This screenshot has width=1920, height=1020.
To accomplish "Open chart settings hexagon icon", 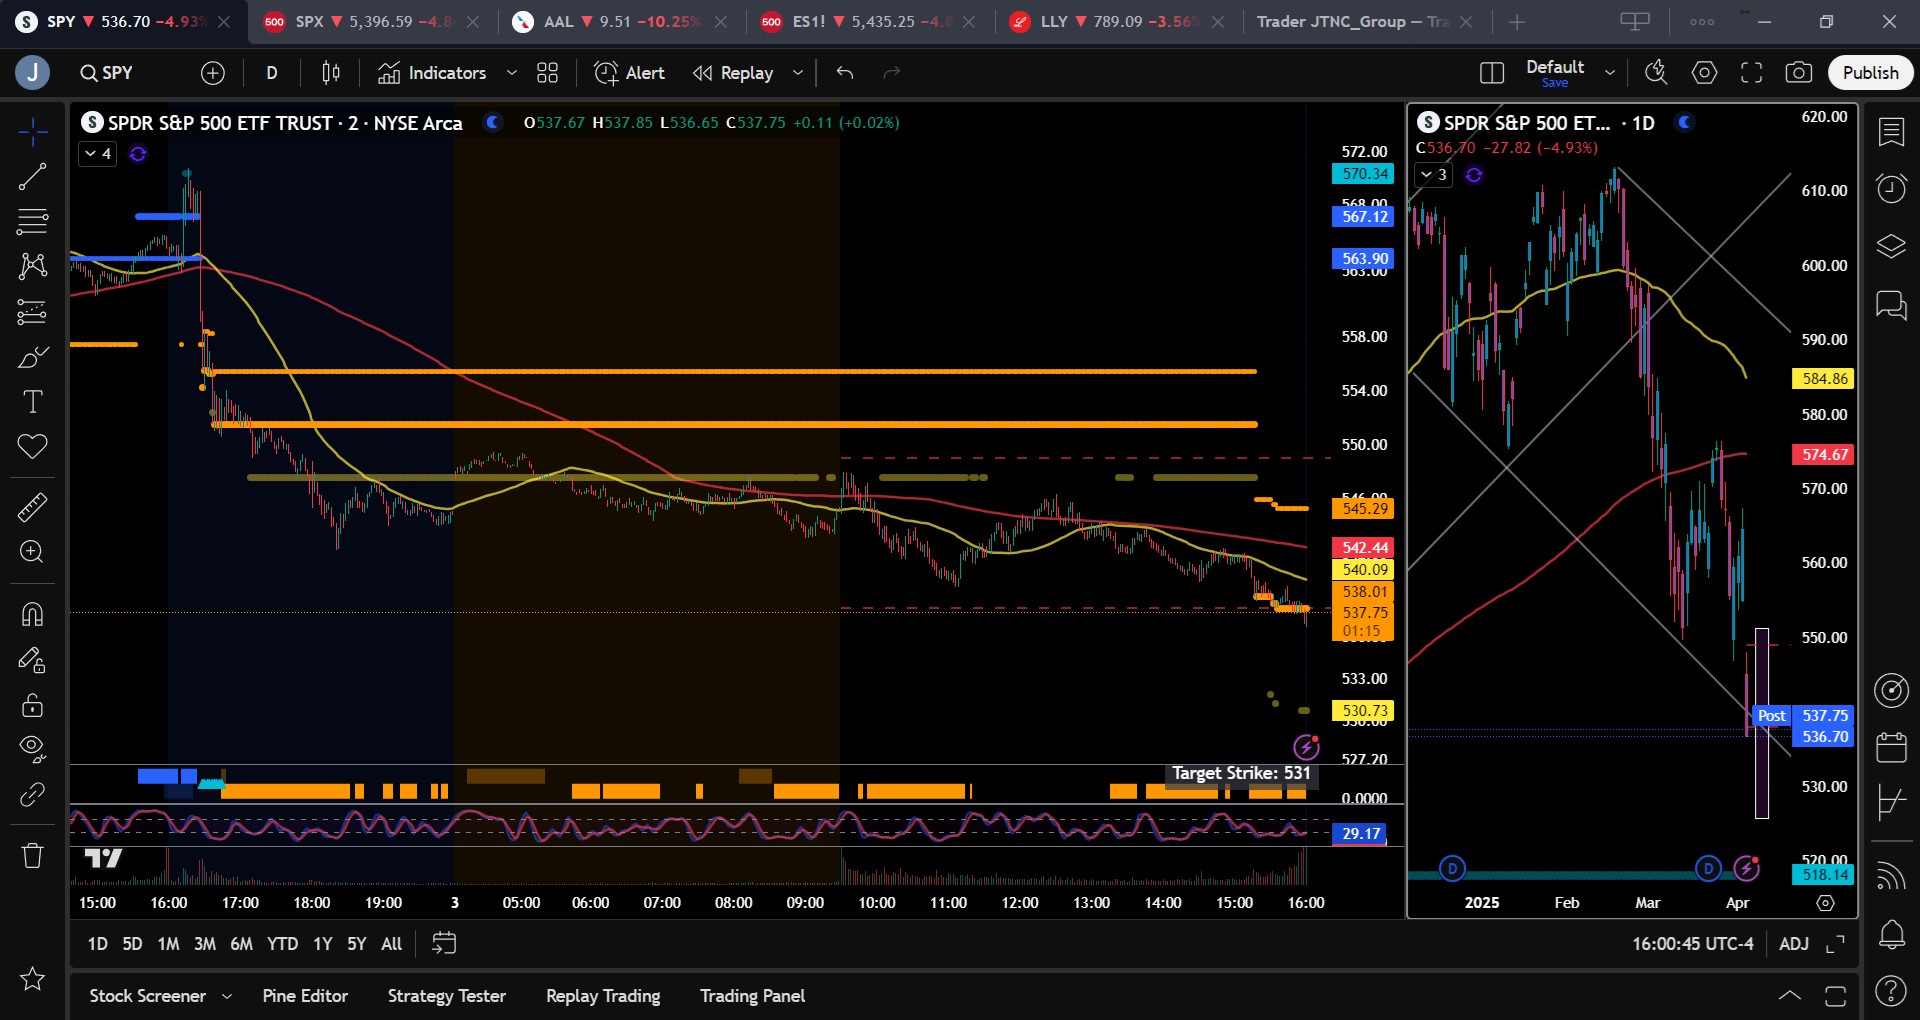I will point(1704,73).
